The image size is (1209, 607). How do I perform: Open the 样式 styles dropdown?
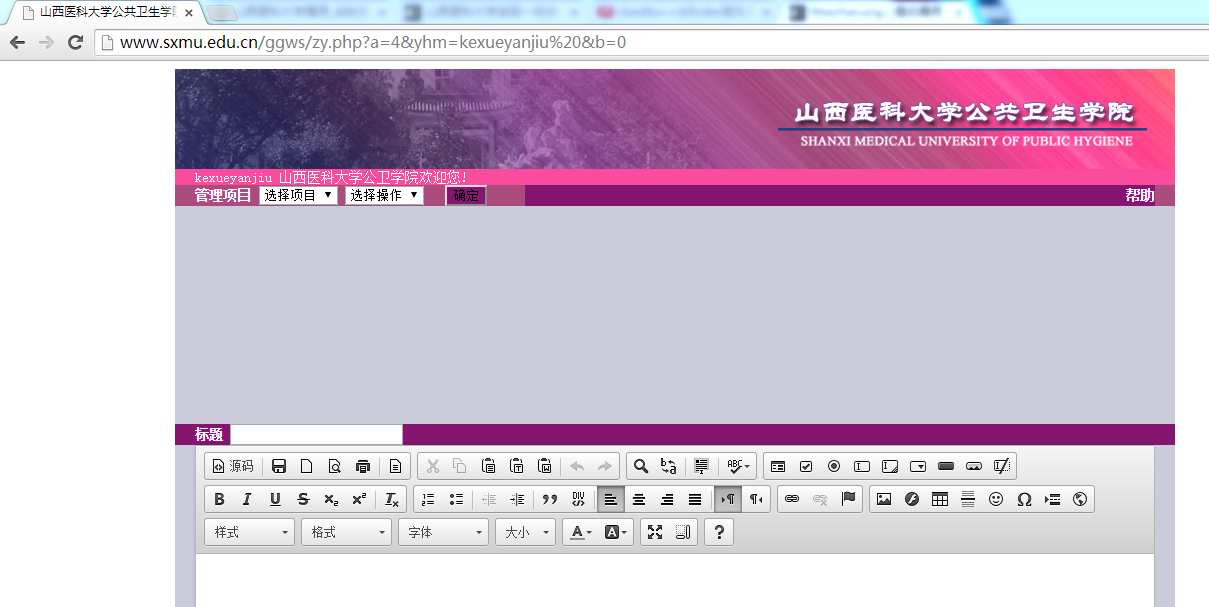[250, 532]
